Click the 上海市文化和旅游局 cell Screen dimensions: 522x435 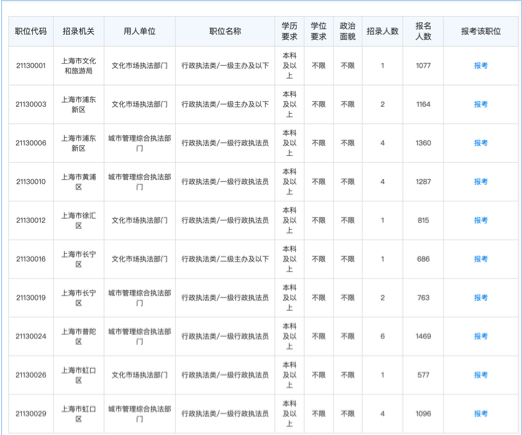pos(79,66)
